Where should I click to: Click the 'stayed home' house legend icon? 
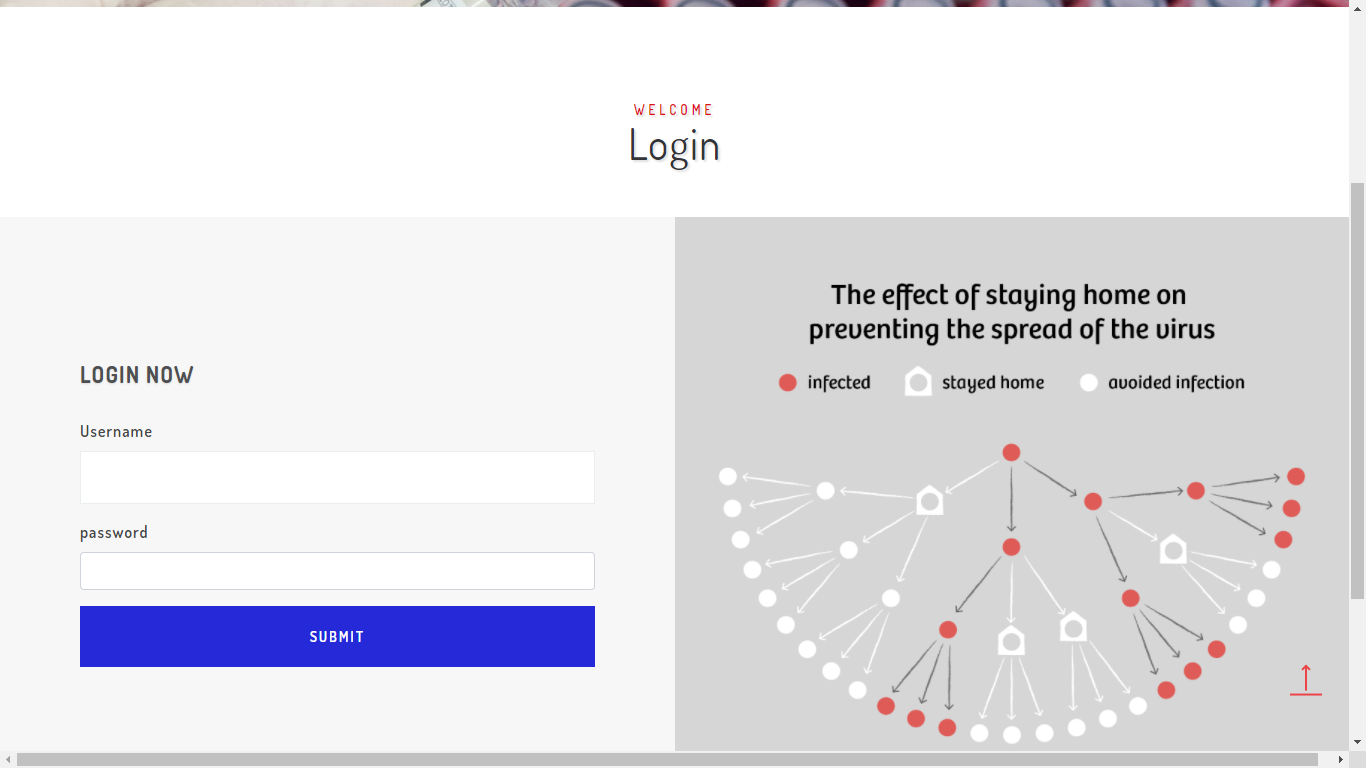pyautogui.click(x=918, y=381)
